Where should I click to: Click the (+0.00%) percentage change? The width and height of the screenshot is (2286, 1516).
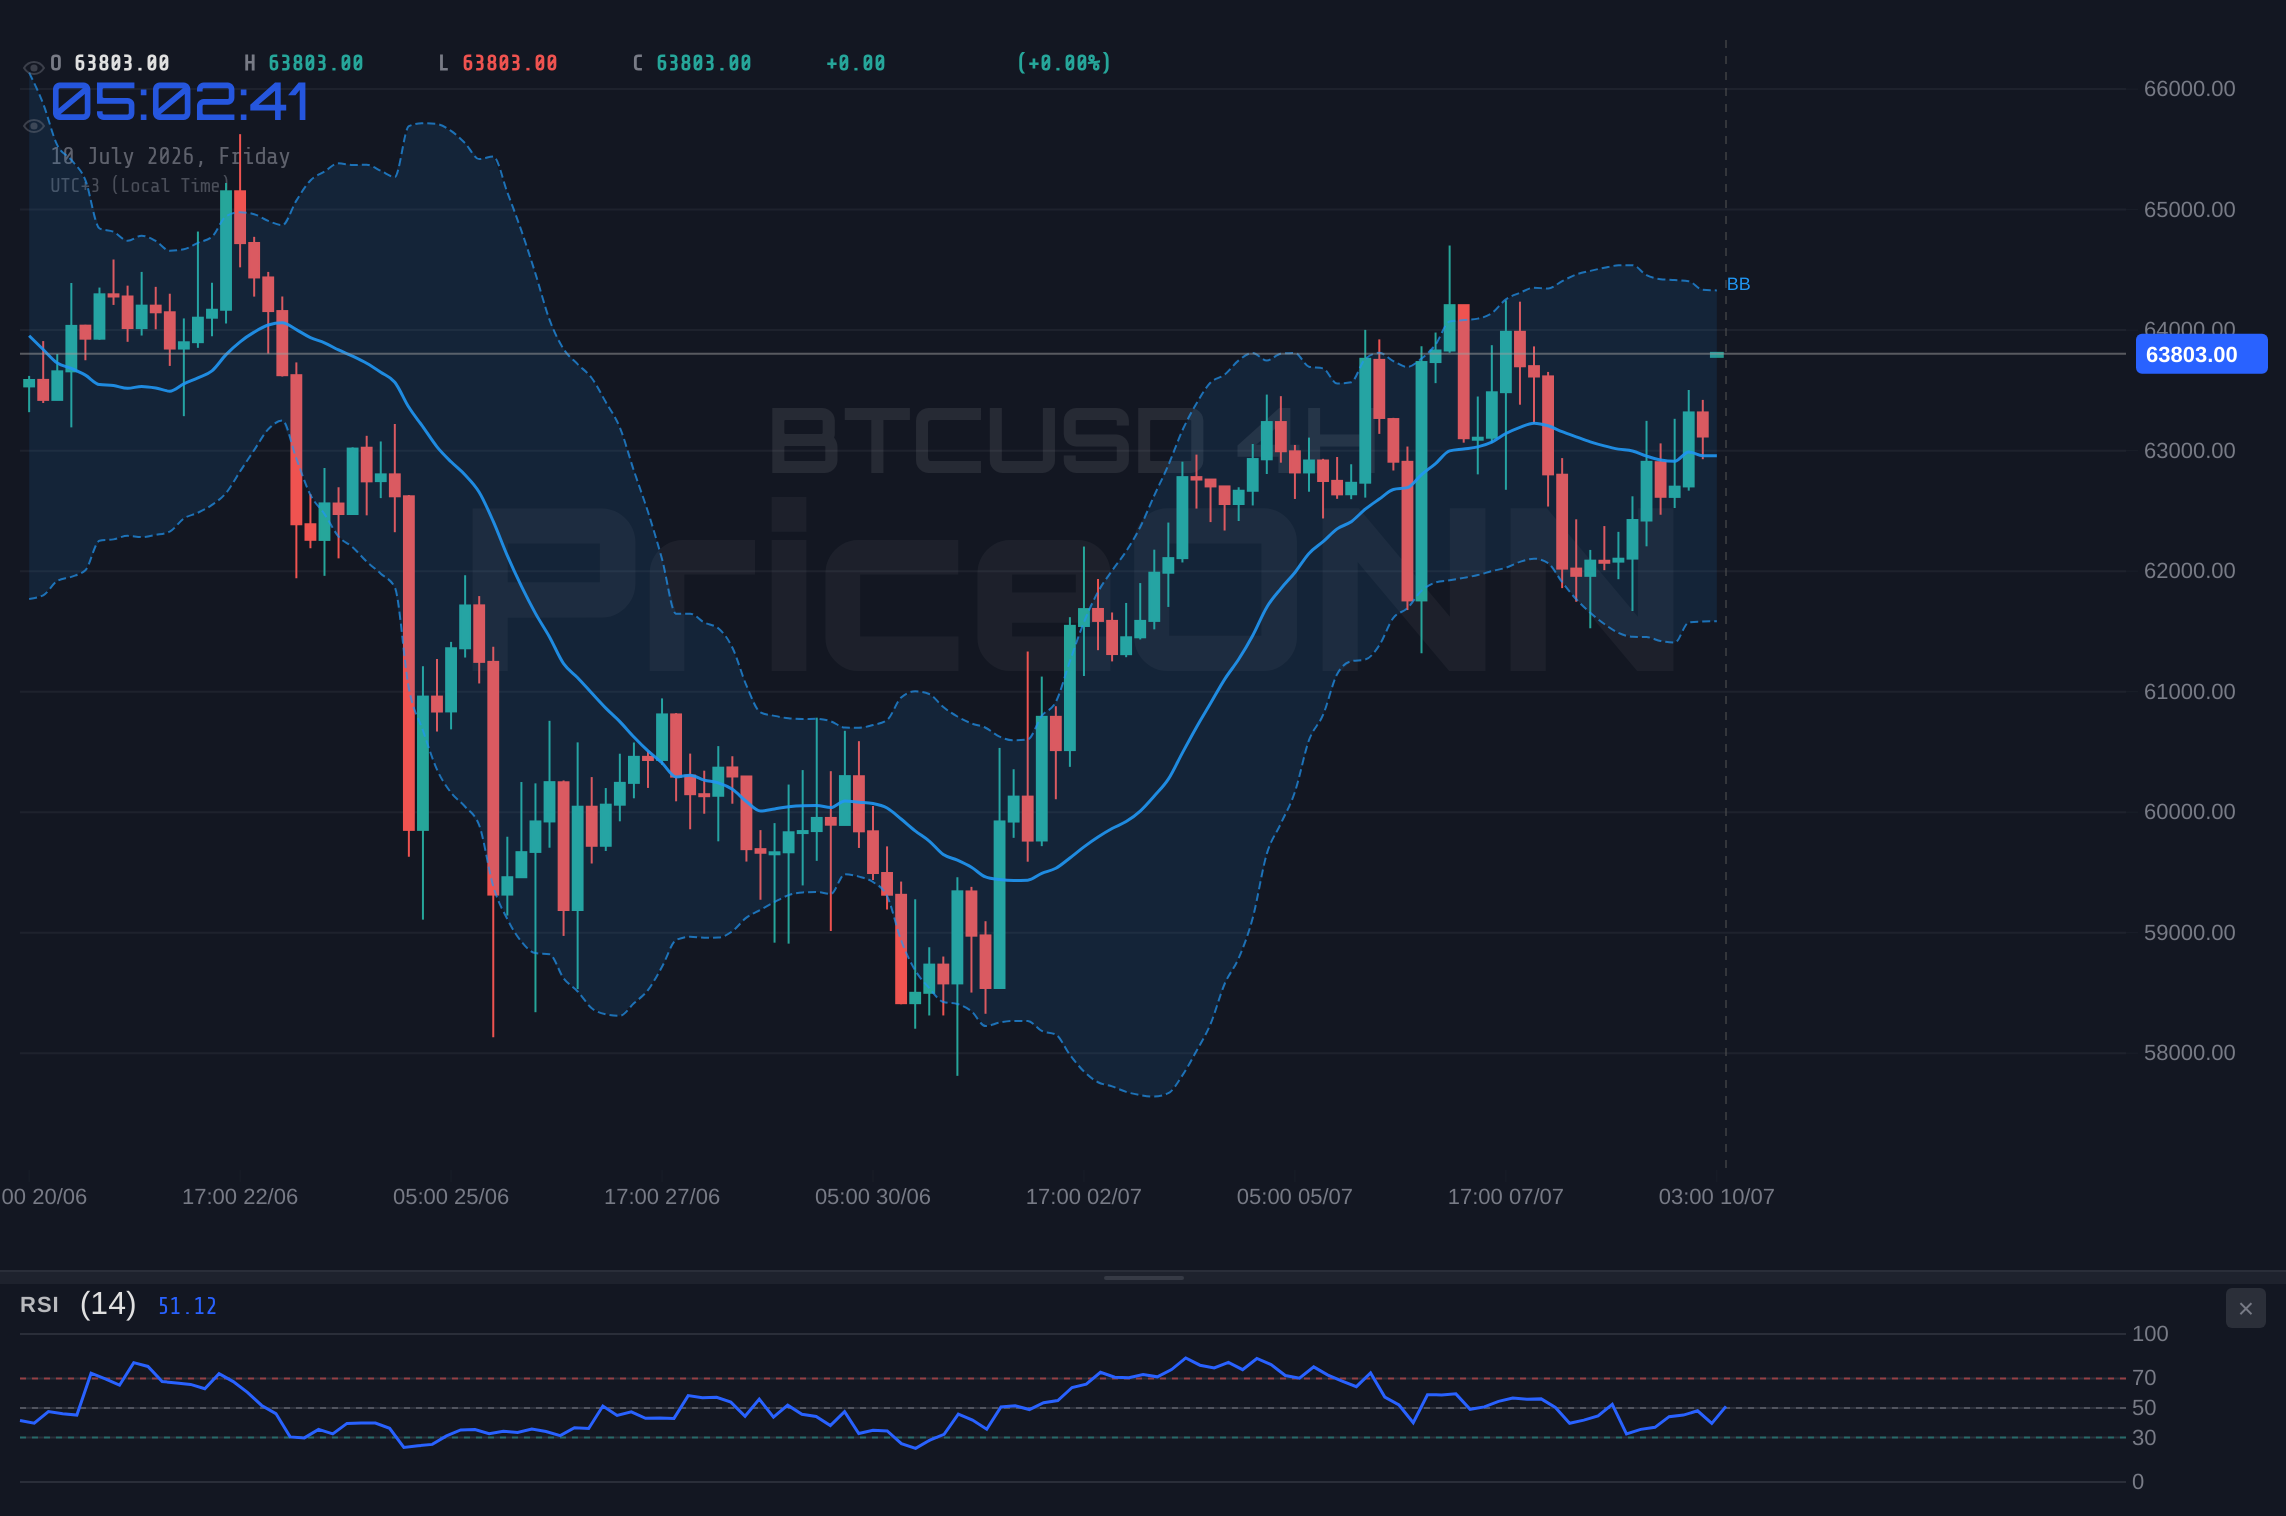pyautogui.click(x=1064, y=63)
